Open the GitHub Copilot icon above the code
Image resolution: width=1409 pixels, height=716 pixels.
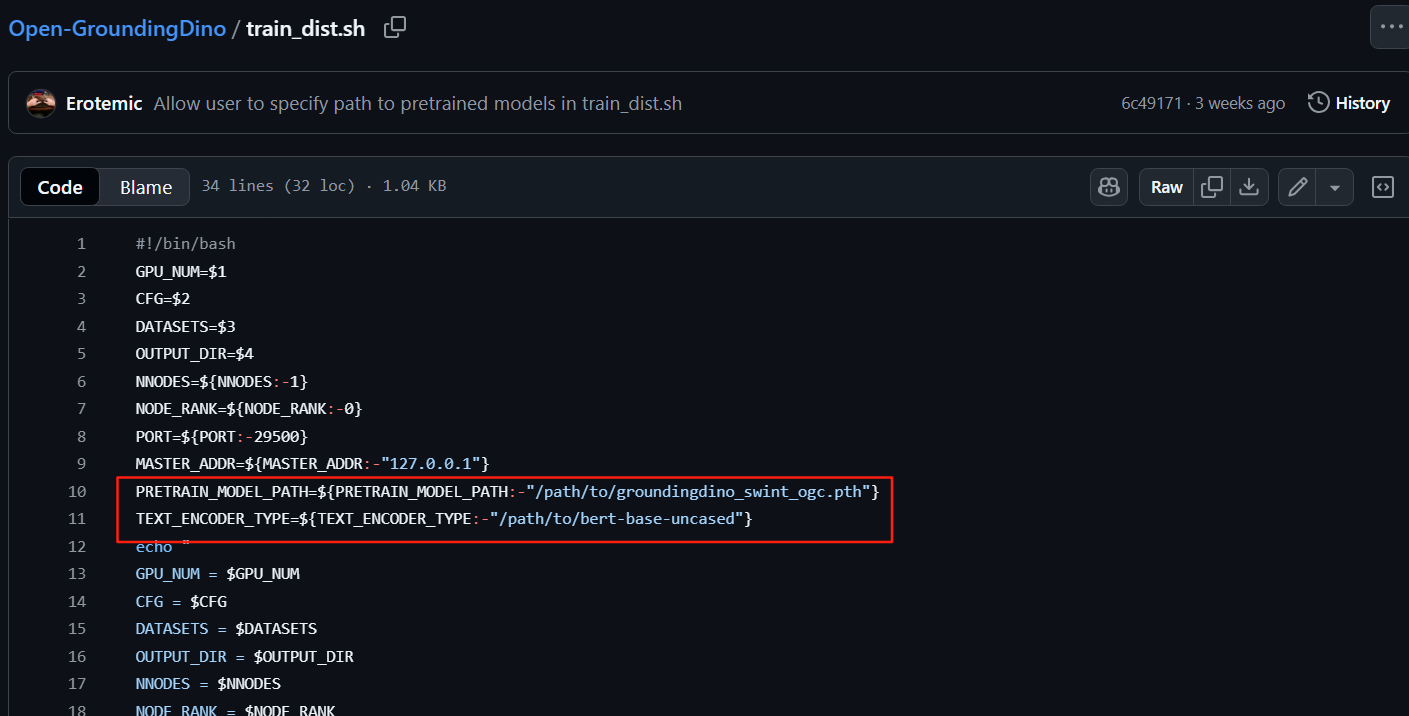1108,187
